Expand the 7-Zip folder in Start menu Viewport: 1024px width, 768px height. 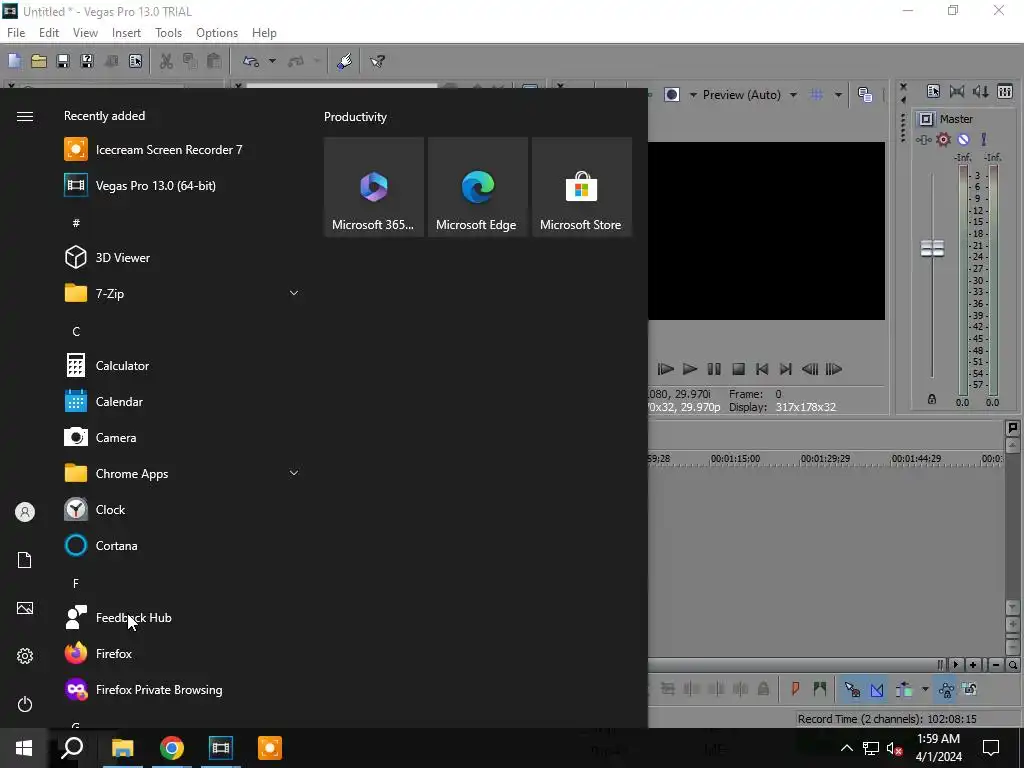(x=182, y=294)
